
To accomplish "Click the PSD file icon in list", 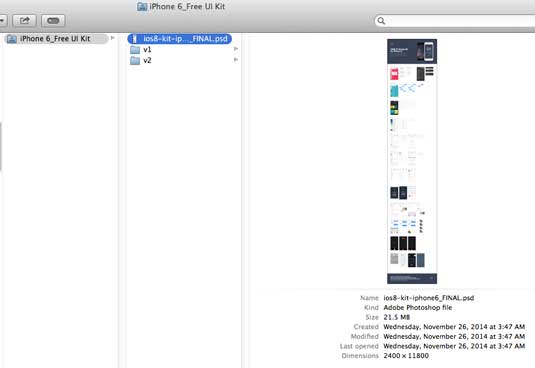I will (135, 39).
